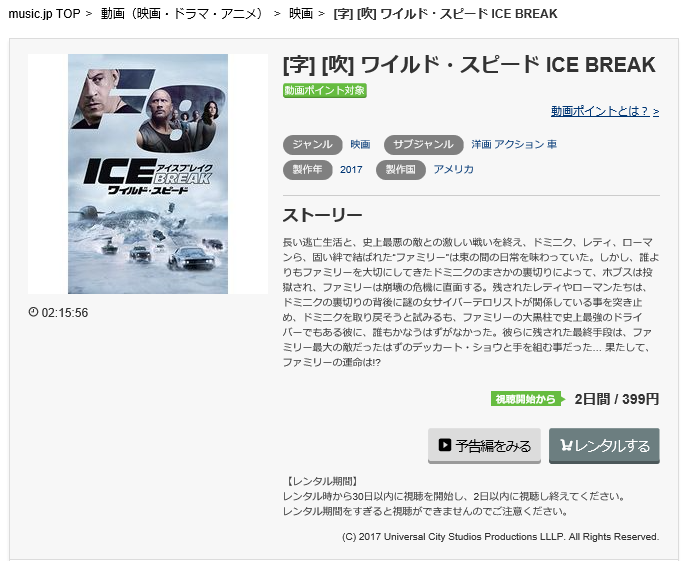Open 動画（映画・ドラマ・アニメ） breadcrumb

[x=182, y=14]
